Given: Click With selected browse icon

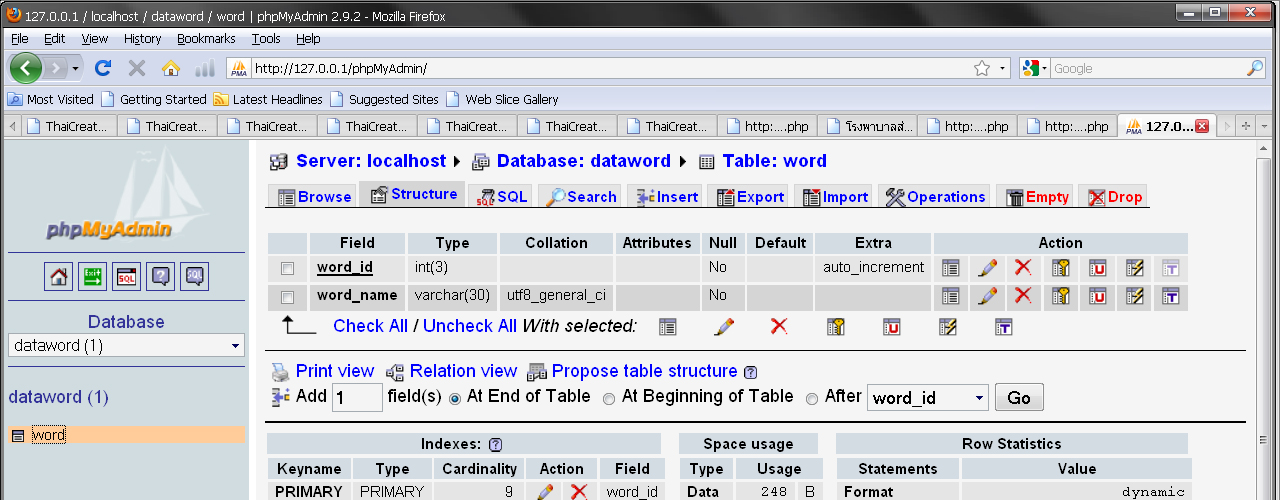Looking at the screenshot, I should (667, 326).
